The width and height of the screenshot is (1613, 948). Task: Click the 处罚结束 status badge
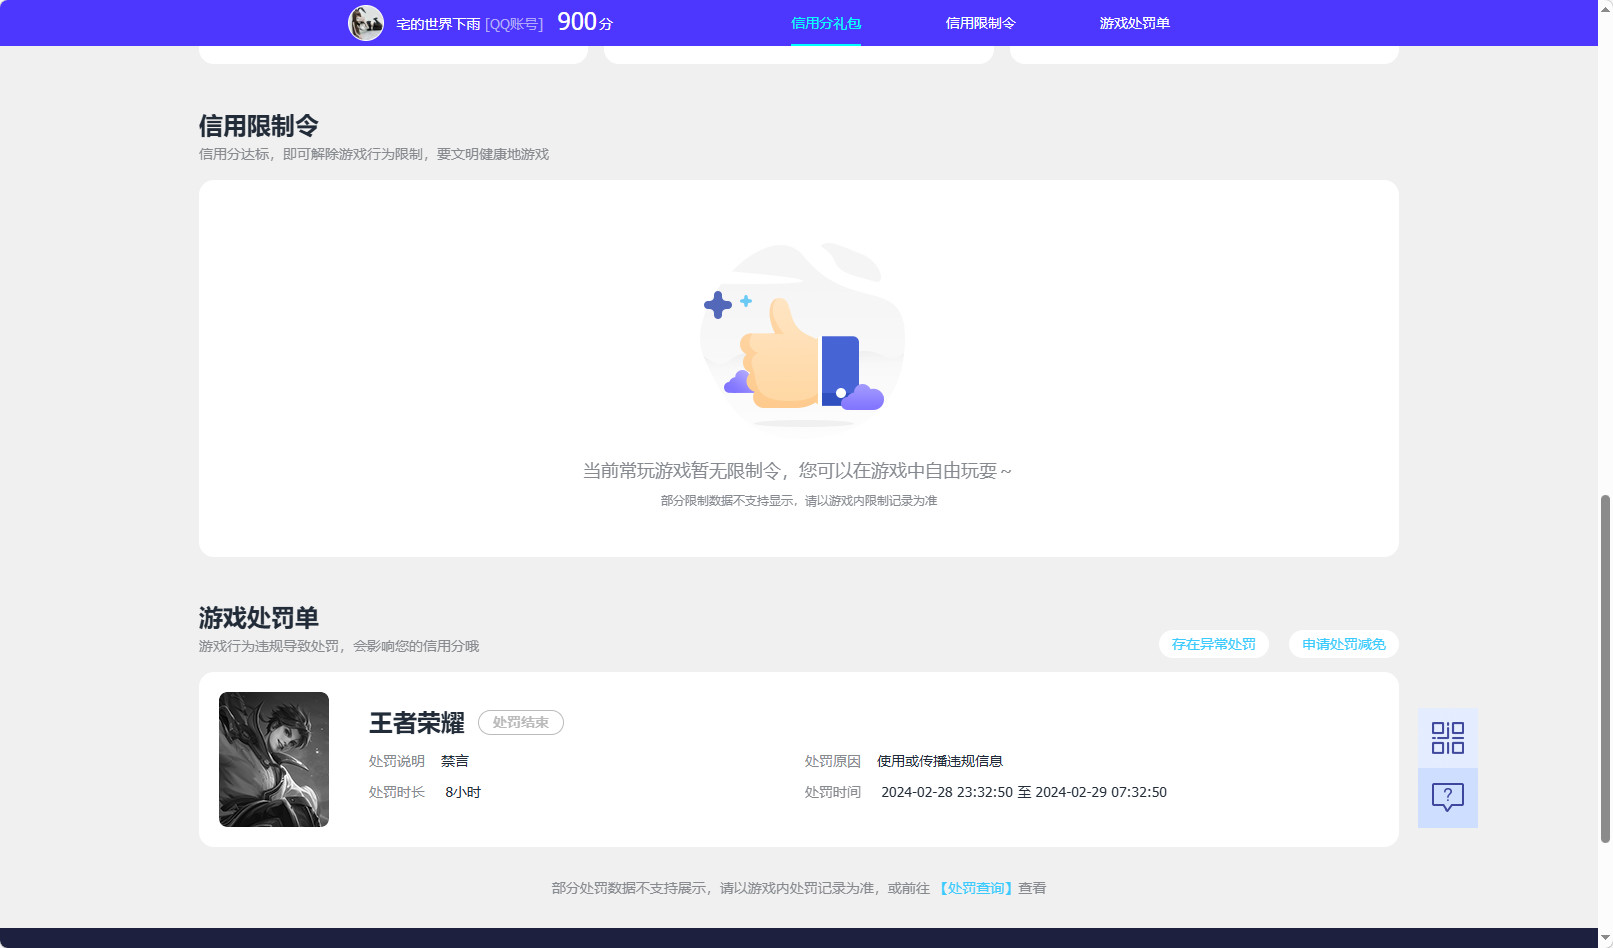520,722
